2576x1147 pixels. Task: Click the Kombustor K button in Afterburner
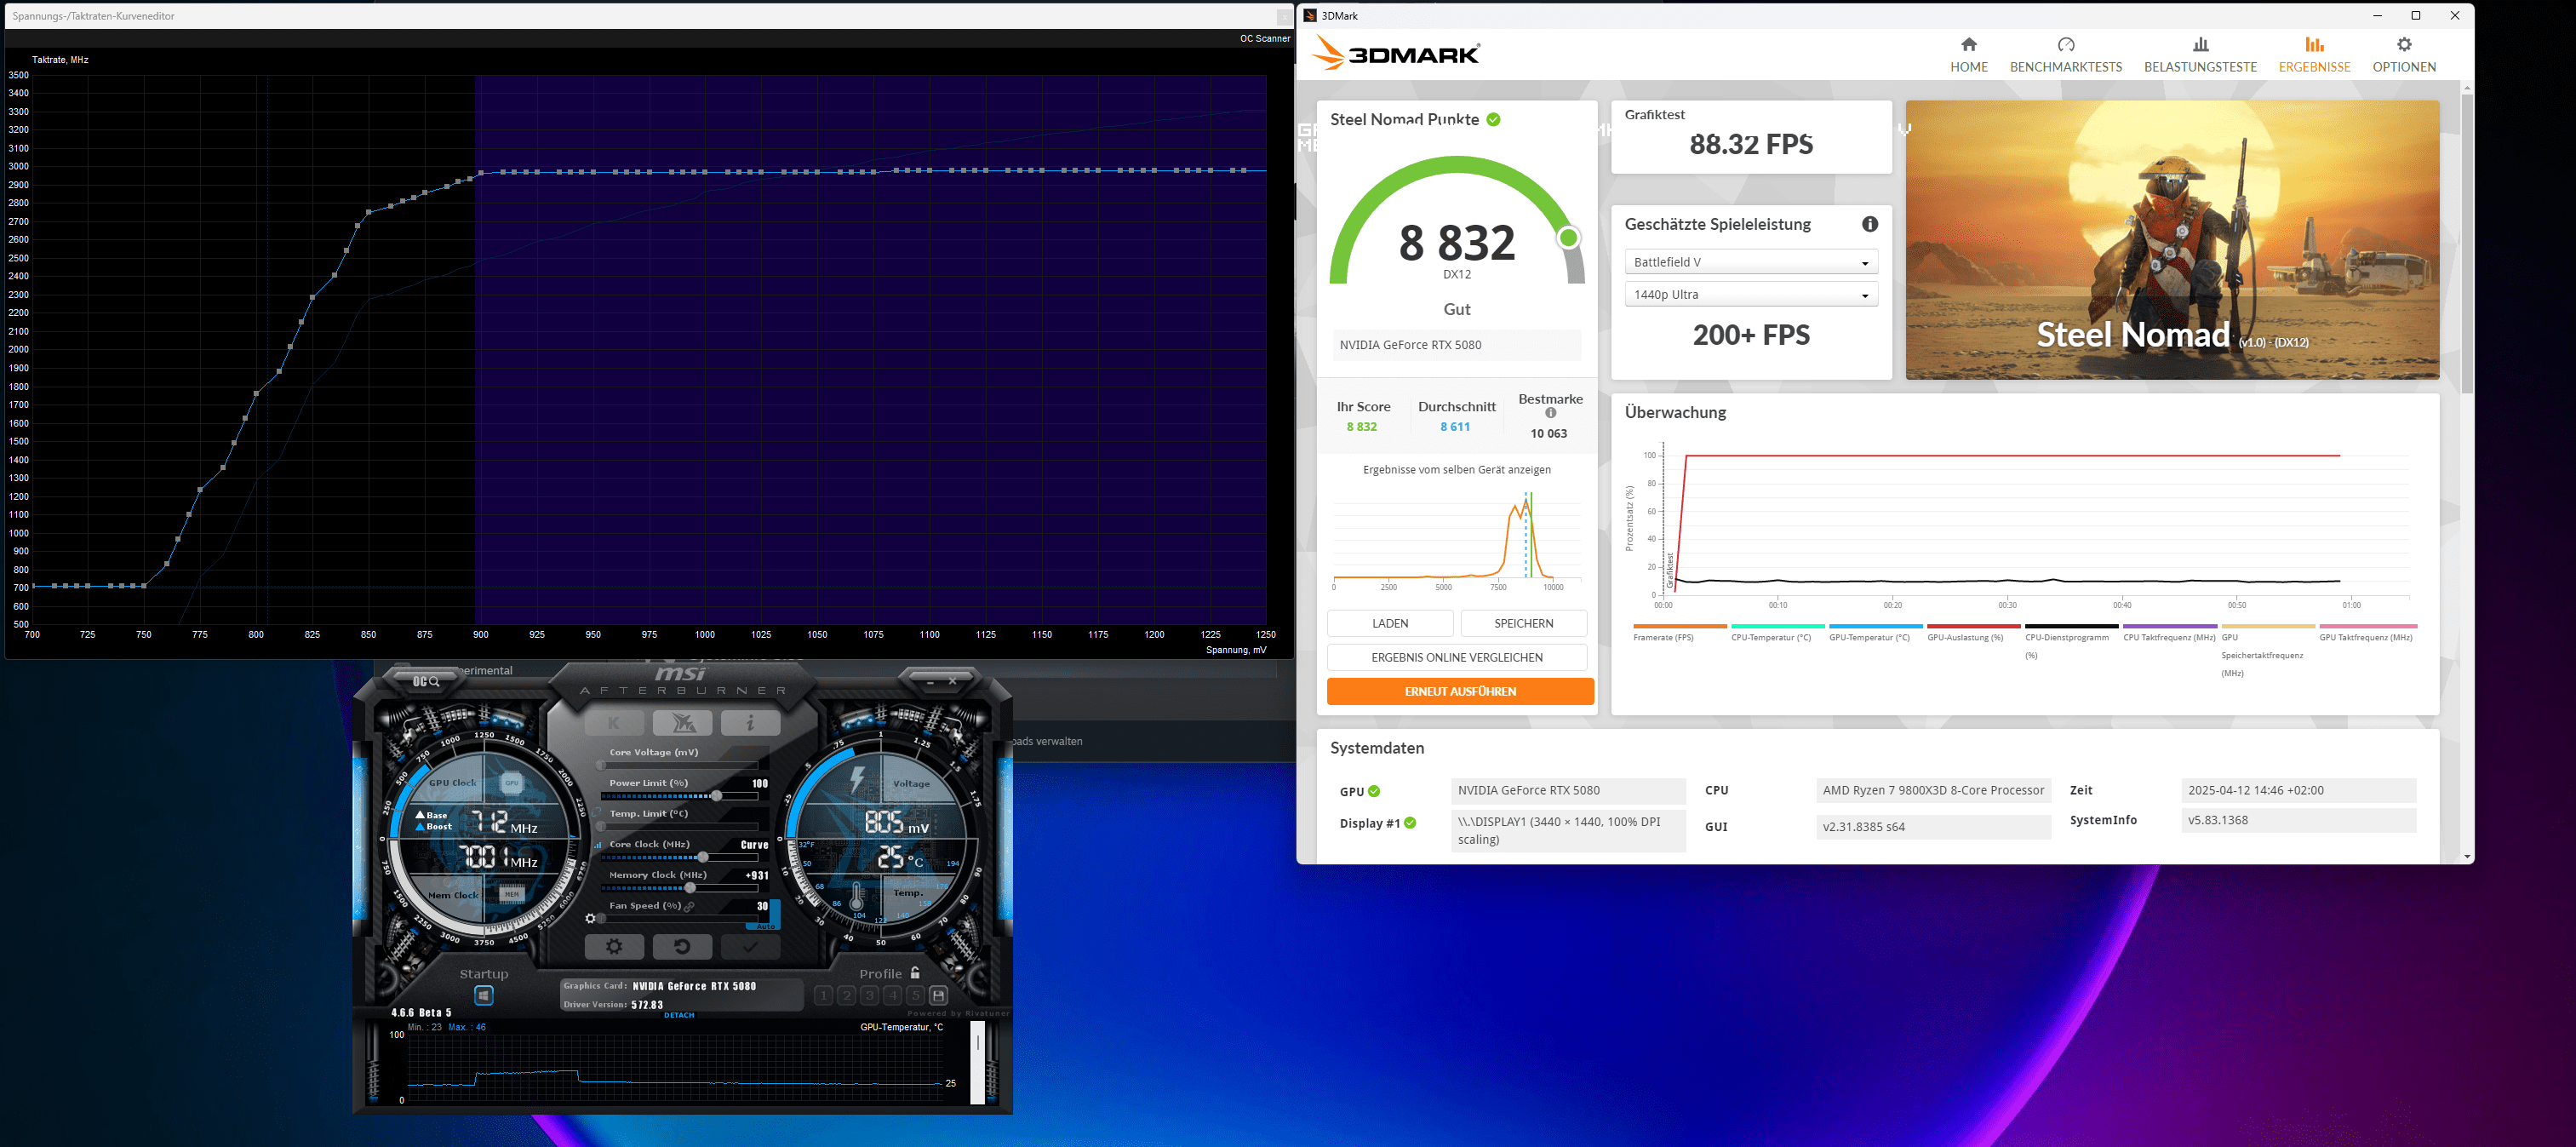(614, 722)
